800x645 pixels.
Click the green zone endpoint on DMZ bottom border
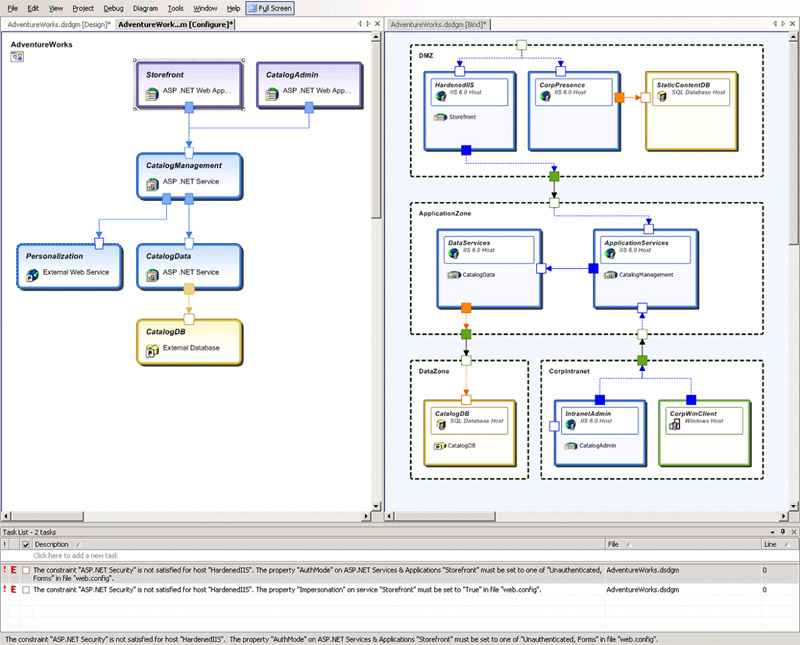click(554, 177)
